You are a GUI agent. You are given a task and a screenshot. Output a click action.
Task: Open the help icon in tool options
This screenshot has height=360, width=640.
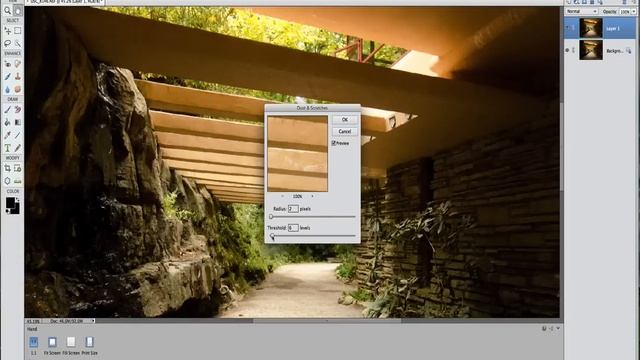click(544, 329)
